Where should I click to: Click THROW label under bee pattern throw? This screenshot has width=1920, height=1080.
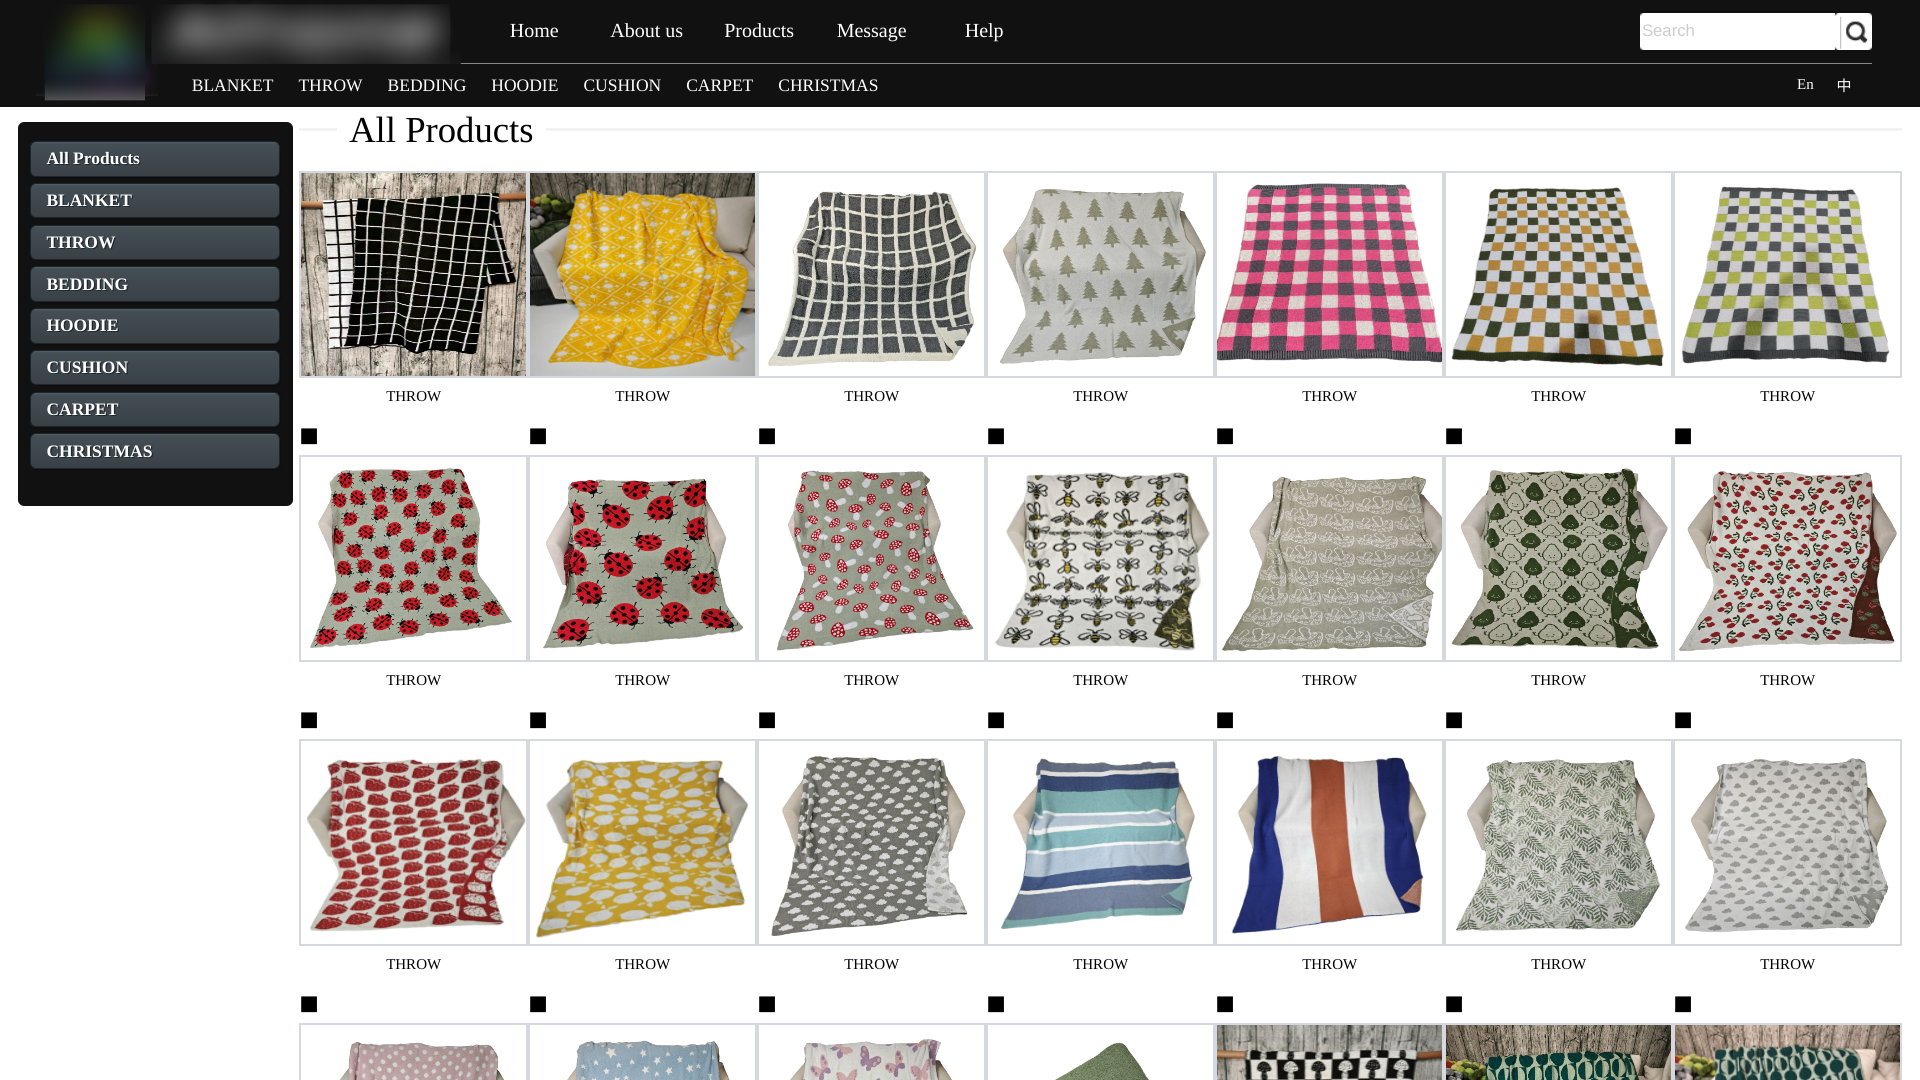click(x=1100, y=681)
